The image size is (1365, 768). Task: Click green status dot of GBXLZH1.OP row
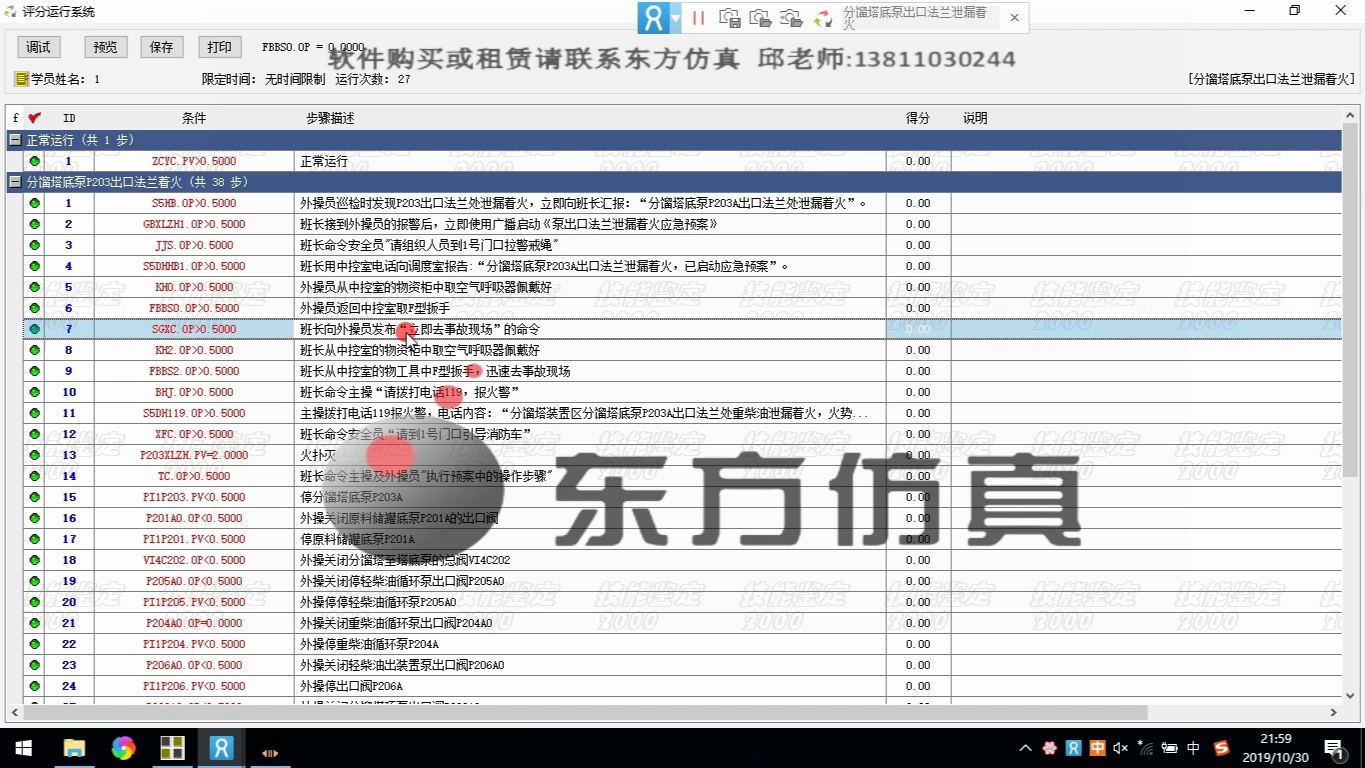pyautogui.click(x=34, y=224)
